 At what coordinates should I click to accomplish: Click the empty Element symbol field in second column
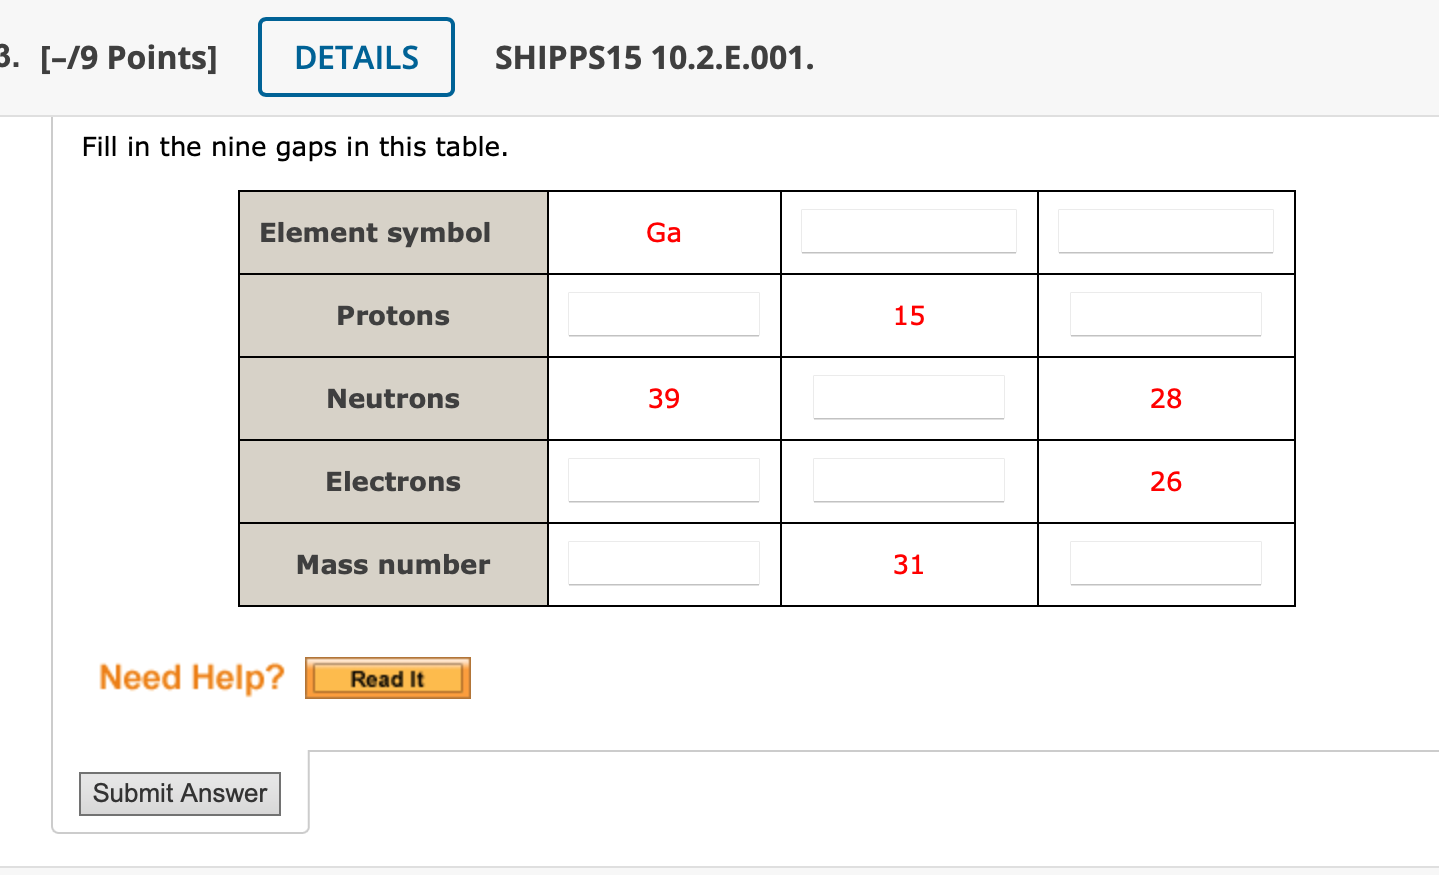[908, 231]
